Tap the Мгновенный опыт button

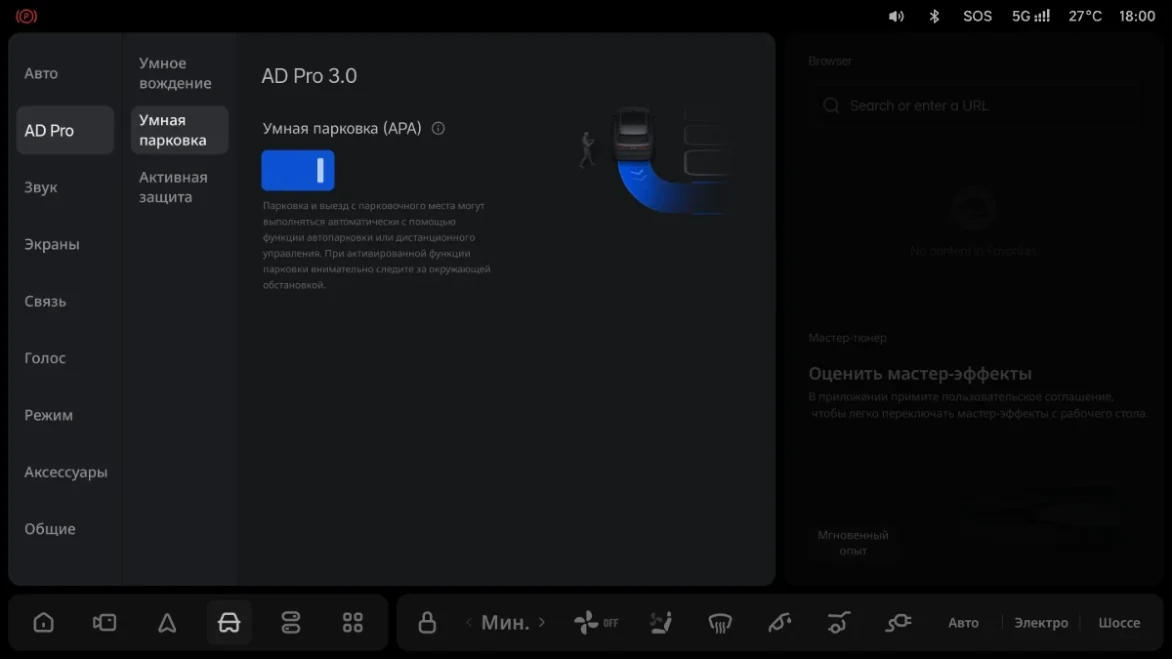[853, 542]
